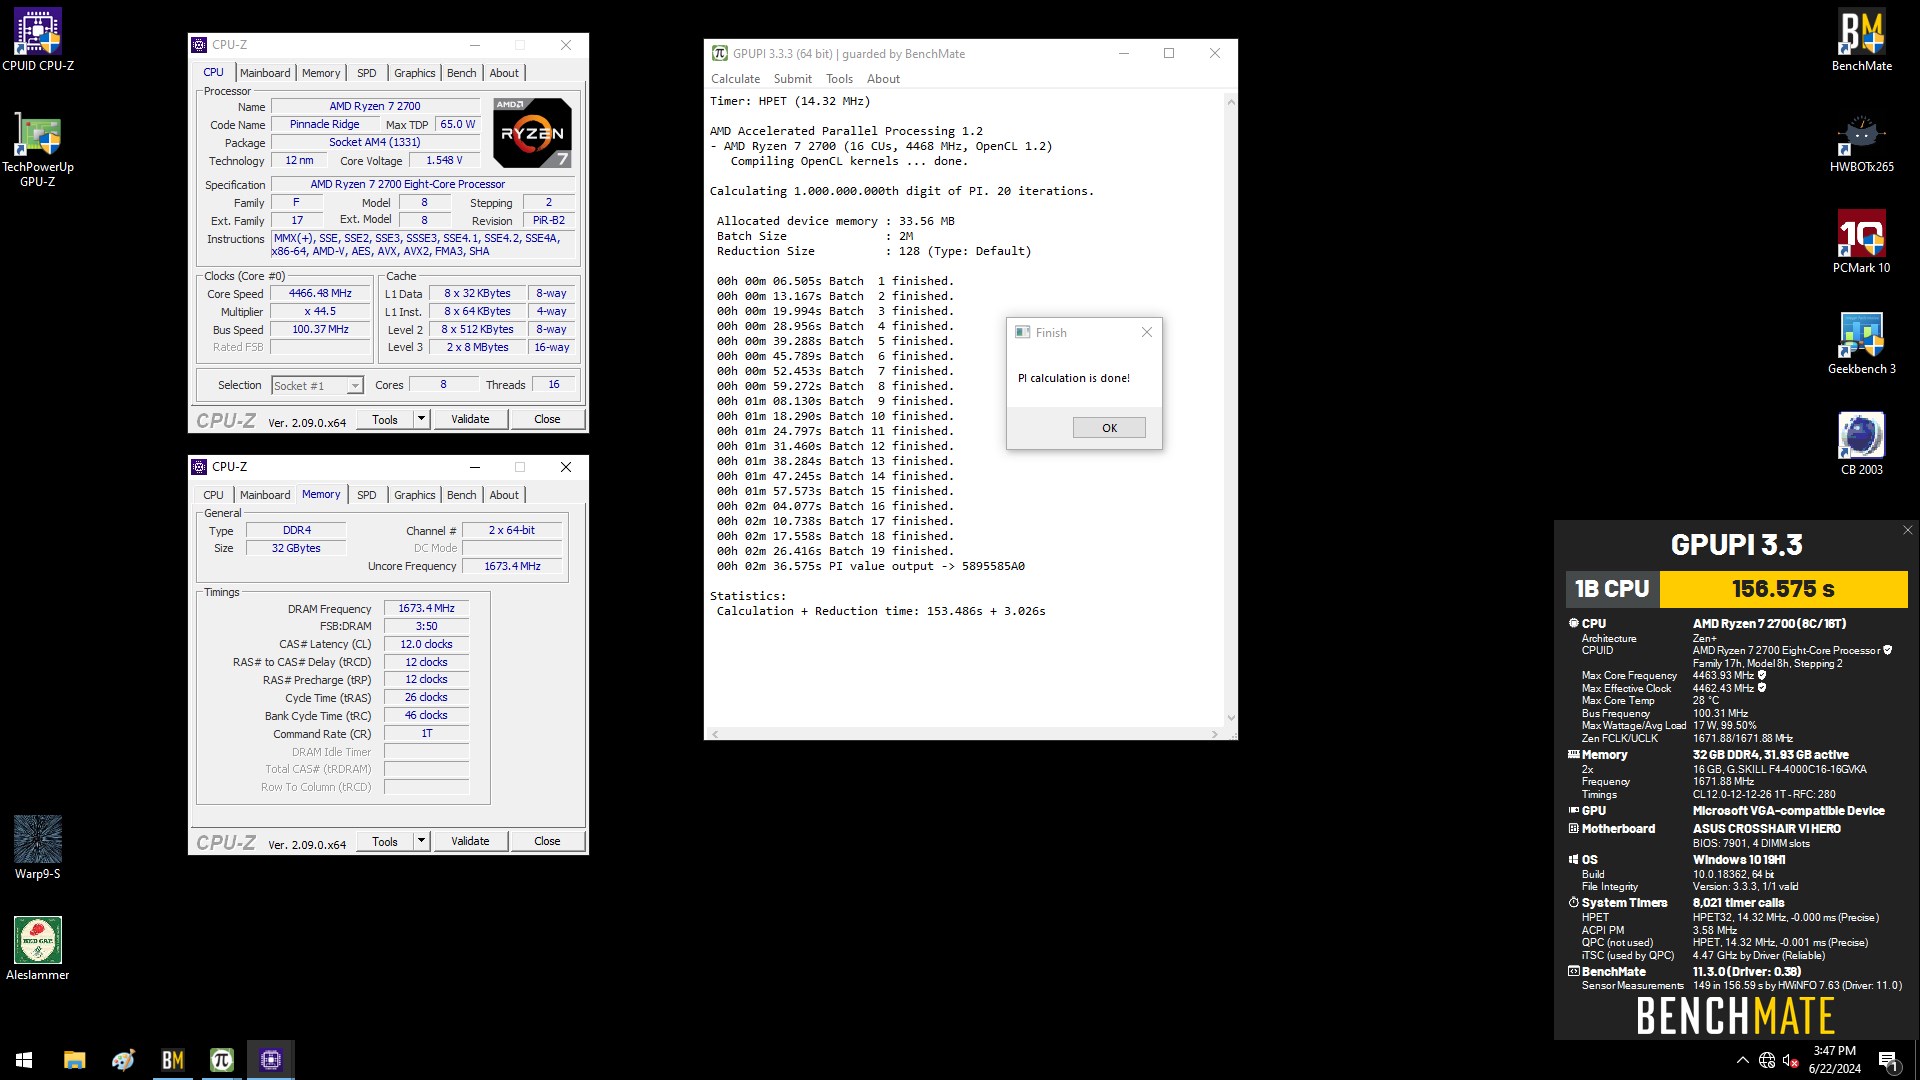
Task: Open the Geekbench 3 desktop shortcut
Action: (x=1861, y=343)
